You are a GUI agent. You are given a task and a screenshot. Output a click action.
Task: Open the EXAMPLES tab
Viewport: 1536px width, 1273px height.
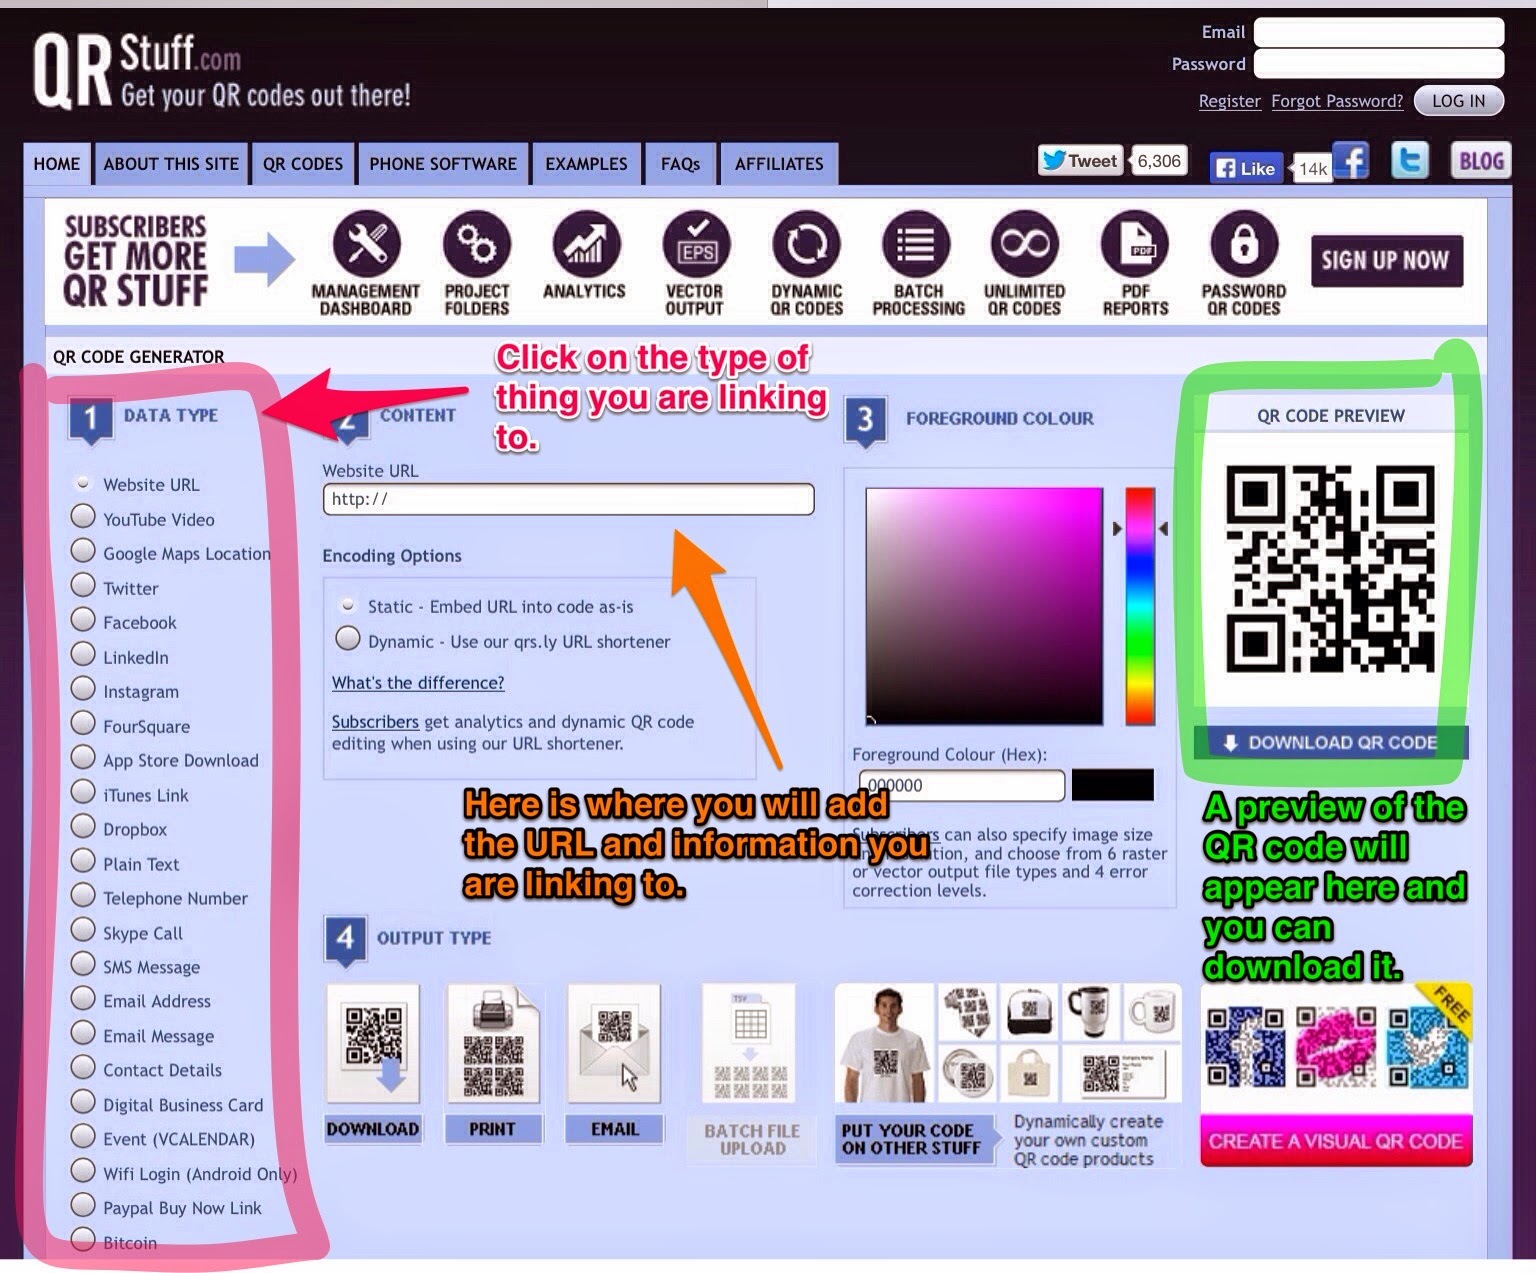[586, 164]
